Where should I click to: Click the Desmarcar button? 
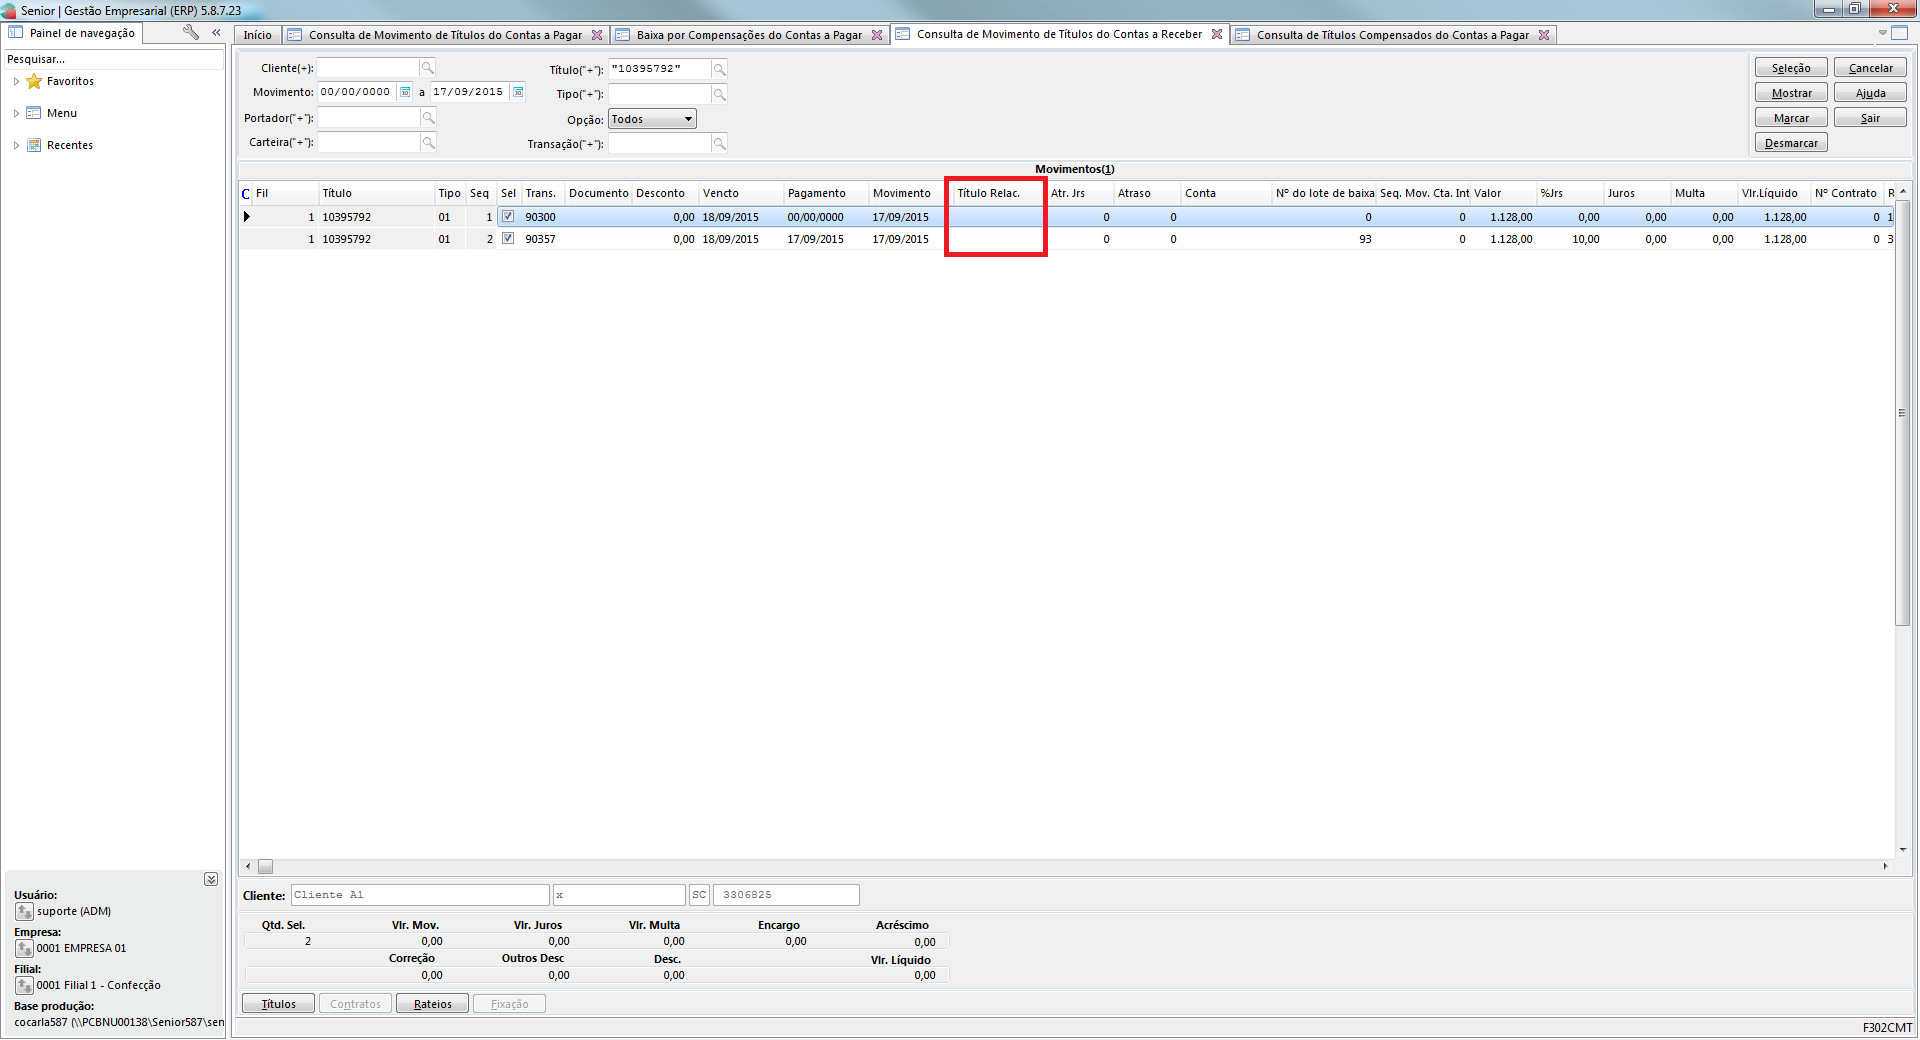pyautogui.click(x=1791, y=143)
